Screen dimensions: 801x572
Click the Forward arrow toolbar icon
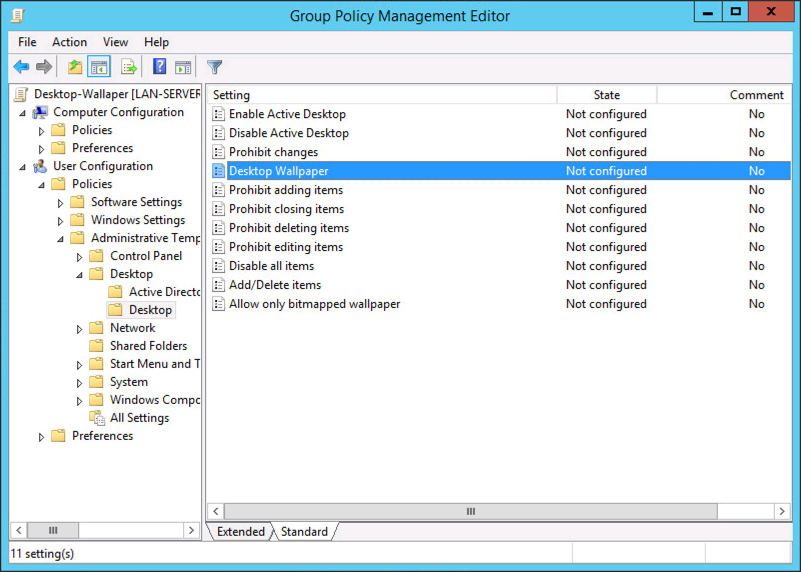44,66
